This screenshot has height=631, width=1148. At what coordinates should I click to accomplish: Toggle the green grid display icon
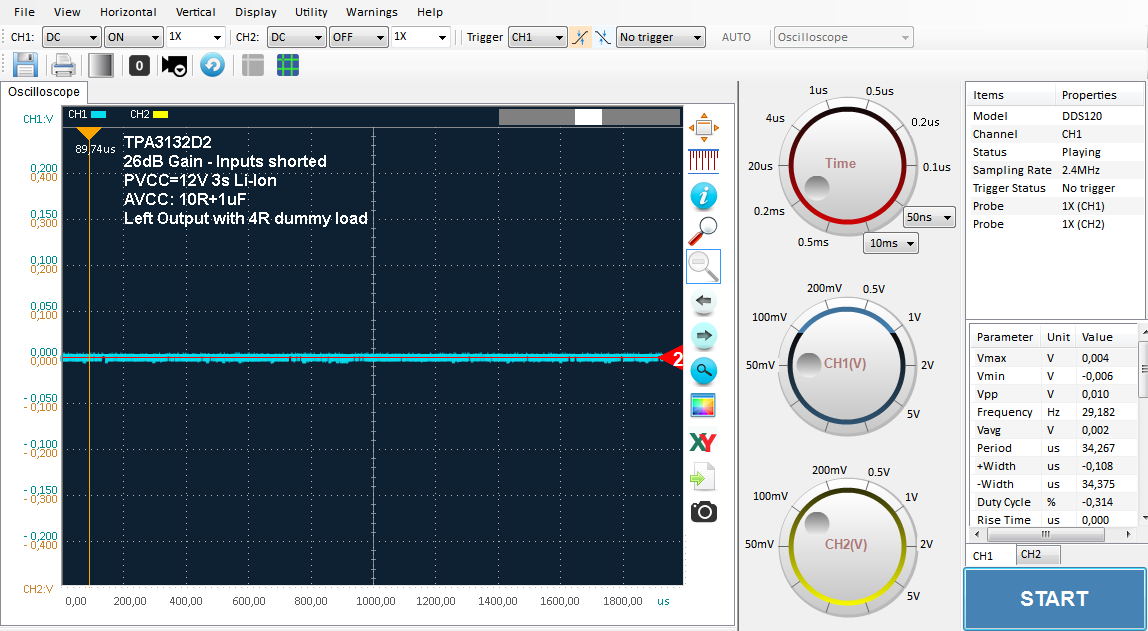[288, 66]
